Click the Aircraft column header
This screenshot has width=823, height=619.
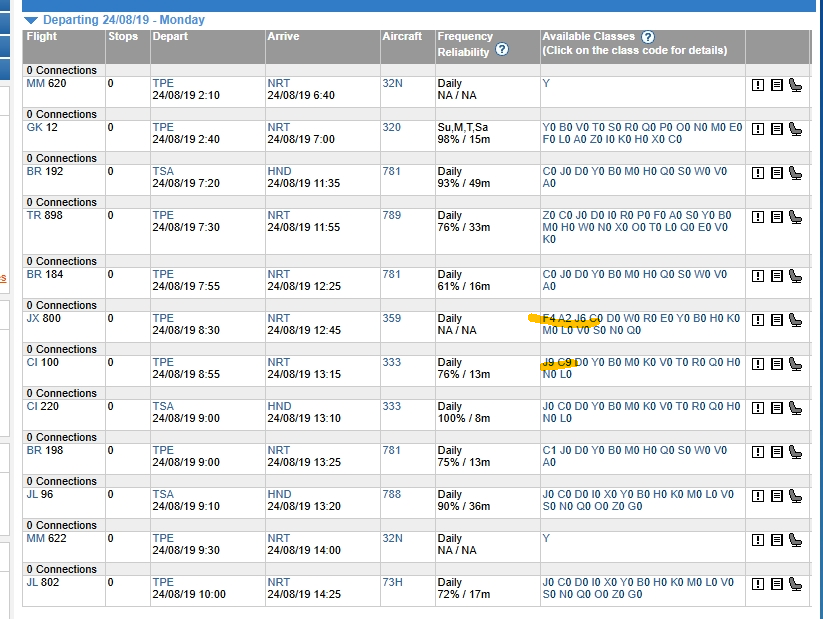(402, 36)
